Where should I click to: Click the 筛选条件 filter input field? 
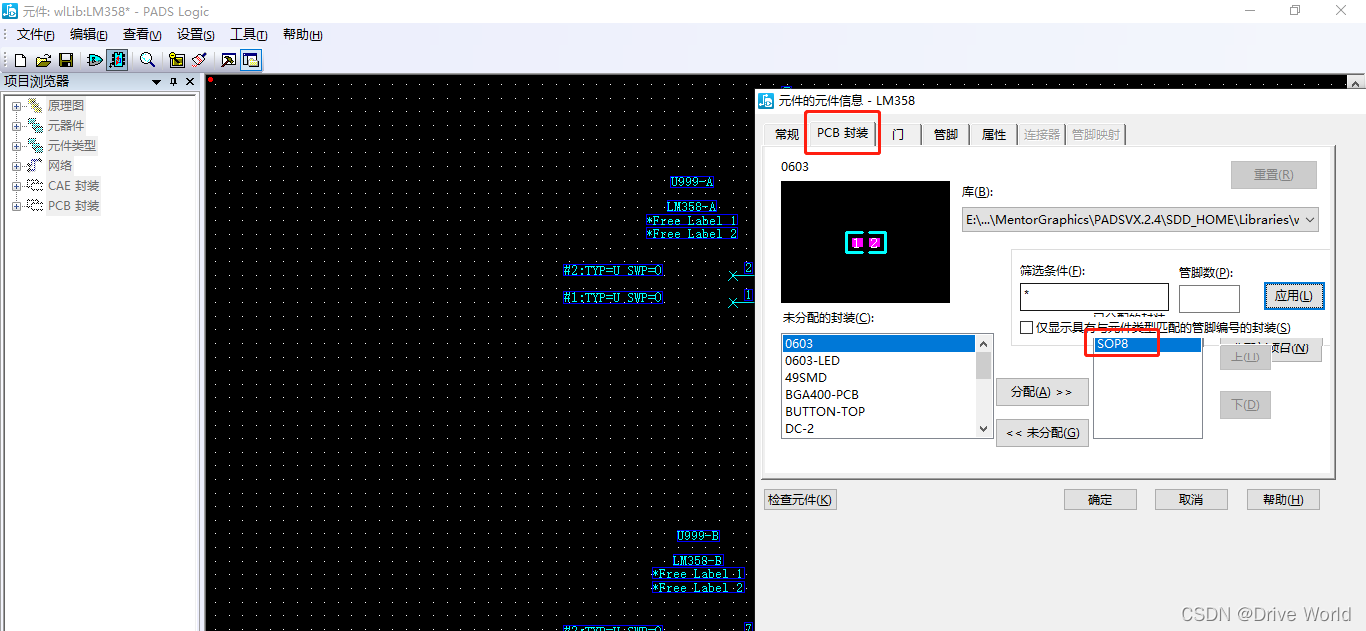pyautogui.click(x=1094, y=297)
